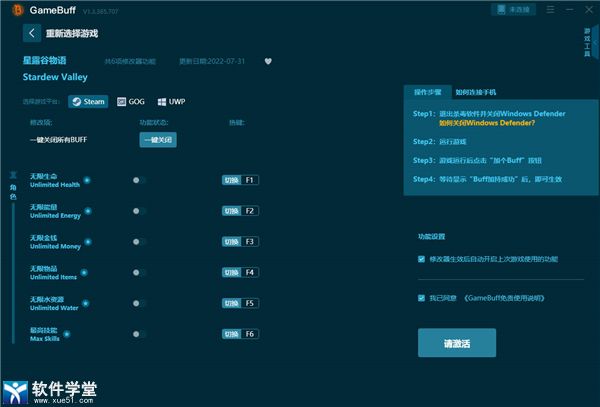
Task: Edit the F1 hotkey field
Action: click(x=250, y=180)
